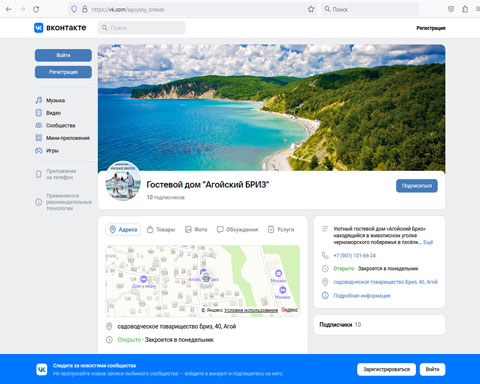This screenshot has height=384, width=480.
Task: Click Войти in the bottom banner
Action: pos(432,369)
